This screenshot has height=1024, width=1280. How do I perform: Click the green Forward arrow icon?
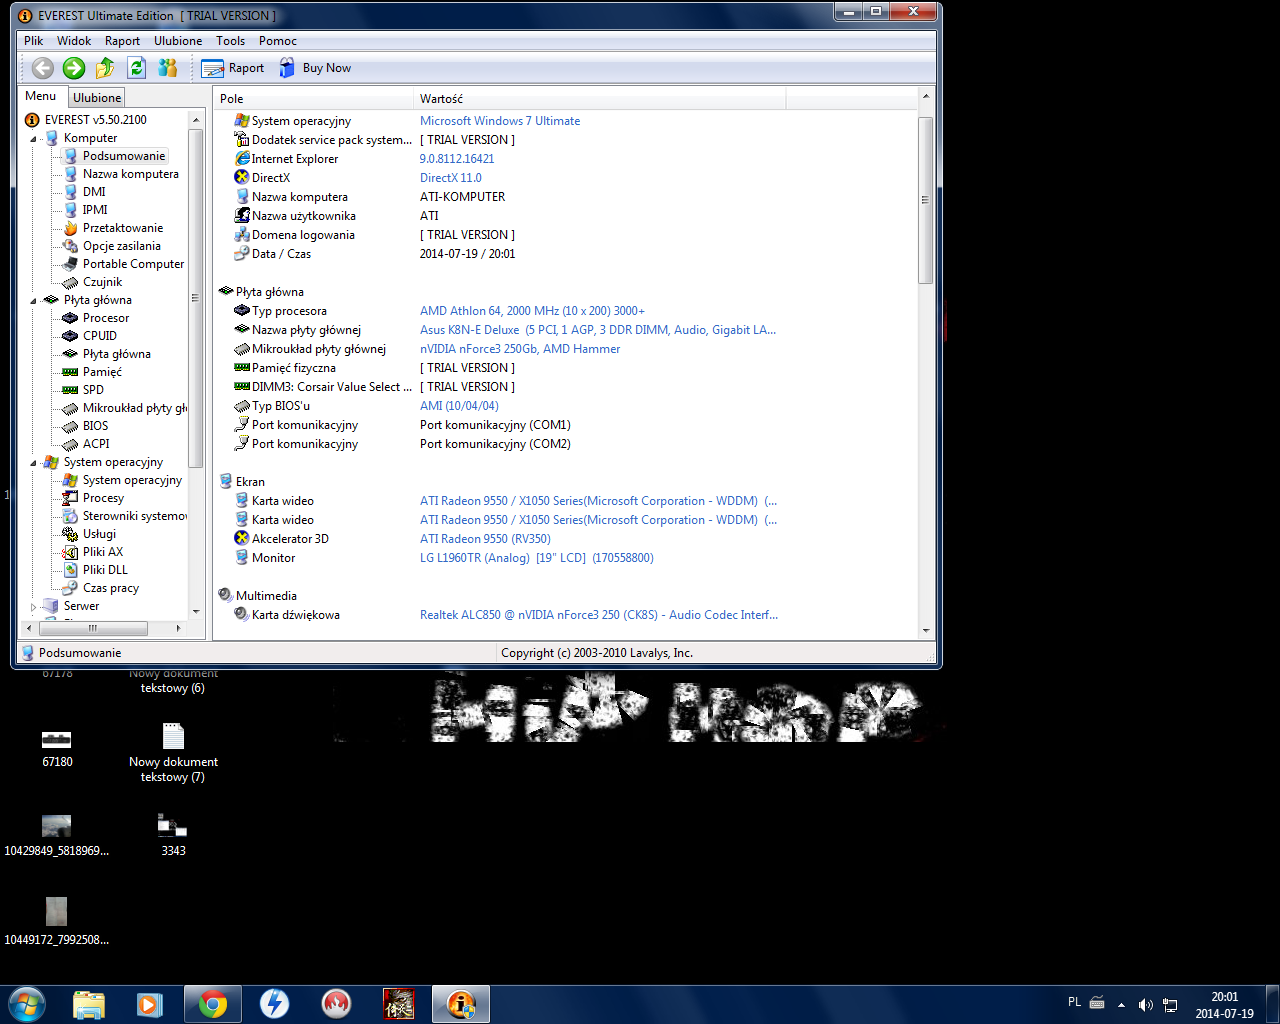tap(74, 68)
